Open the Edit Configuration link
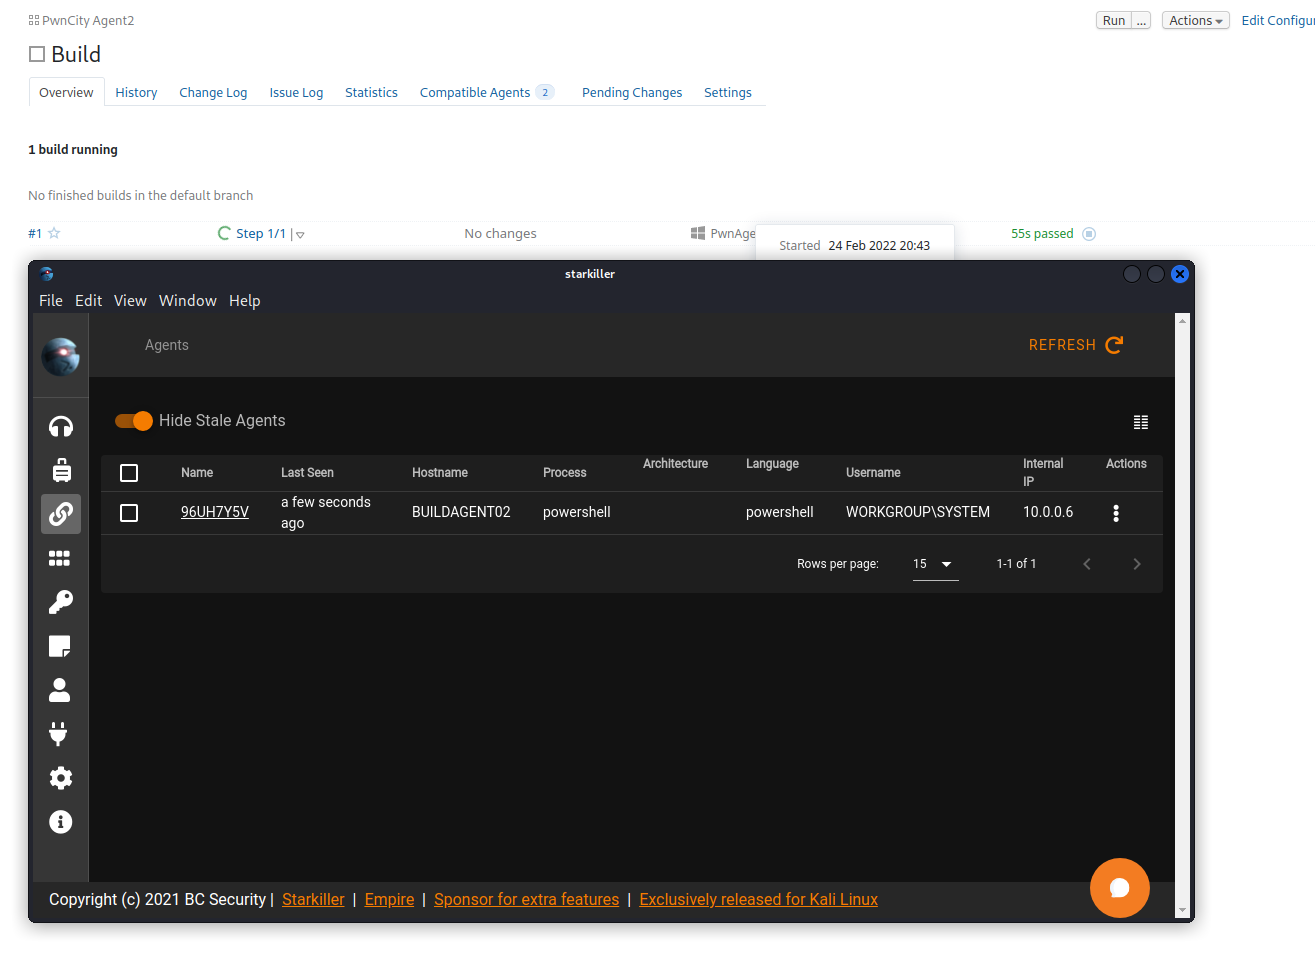This screenshot has height=954, width=1315. tap(1278, 20)
